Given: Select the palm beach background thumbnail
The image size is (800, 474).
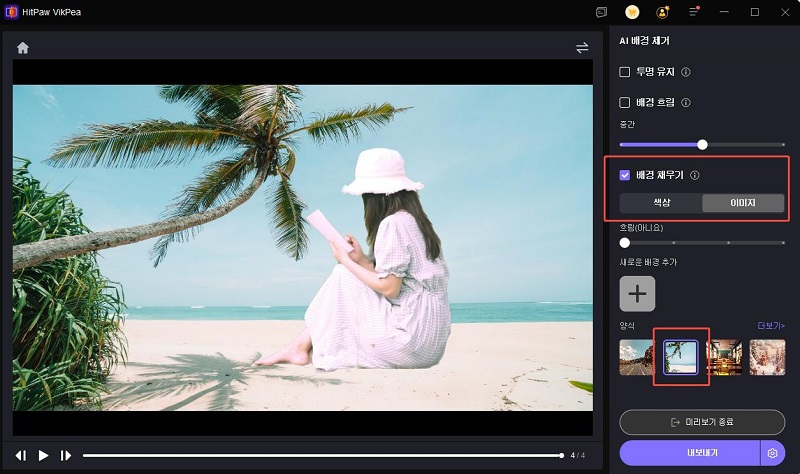Looking at the screenshot, I should click(680, 357).
